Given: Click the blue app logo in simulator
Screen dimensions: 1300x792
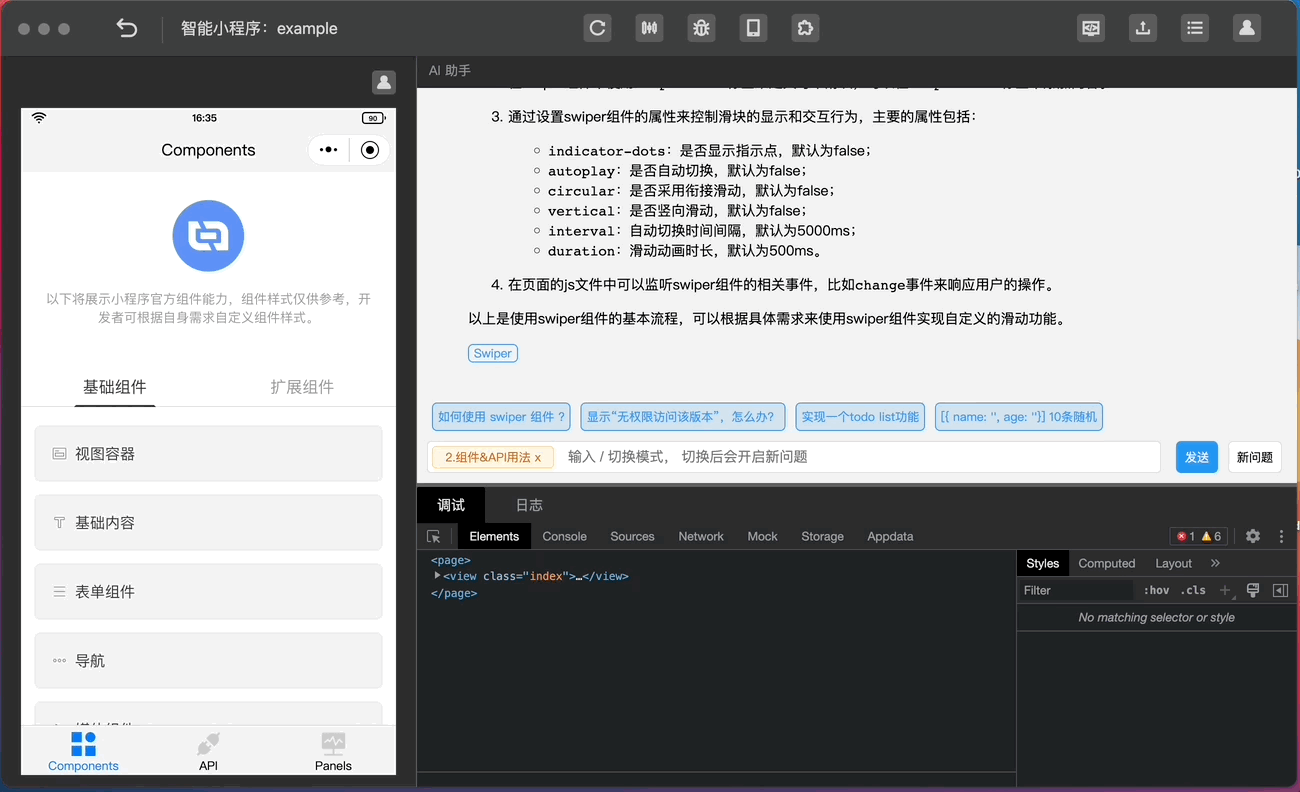Looking at the screenshot, I should 208,236.
